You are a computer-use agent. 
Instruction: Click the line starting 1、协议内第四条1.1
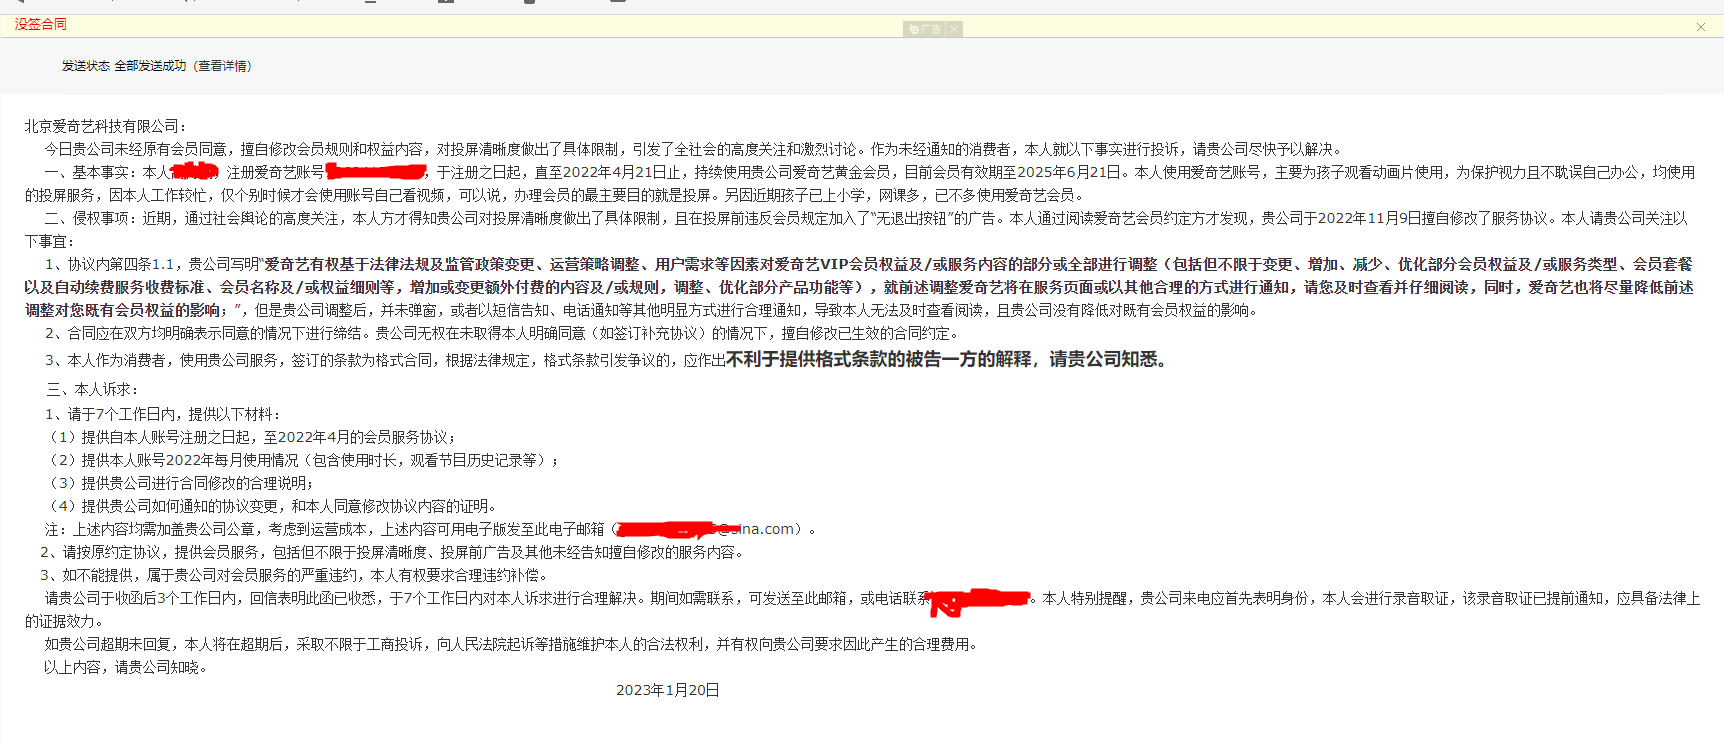[x=860, y=287]
